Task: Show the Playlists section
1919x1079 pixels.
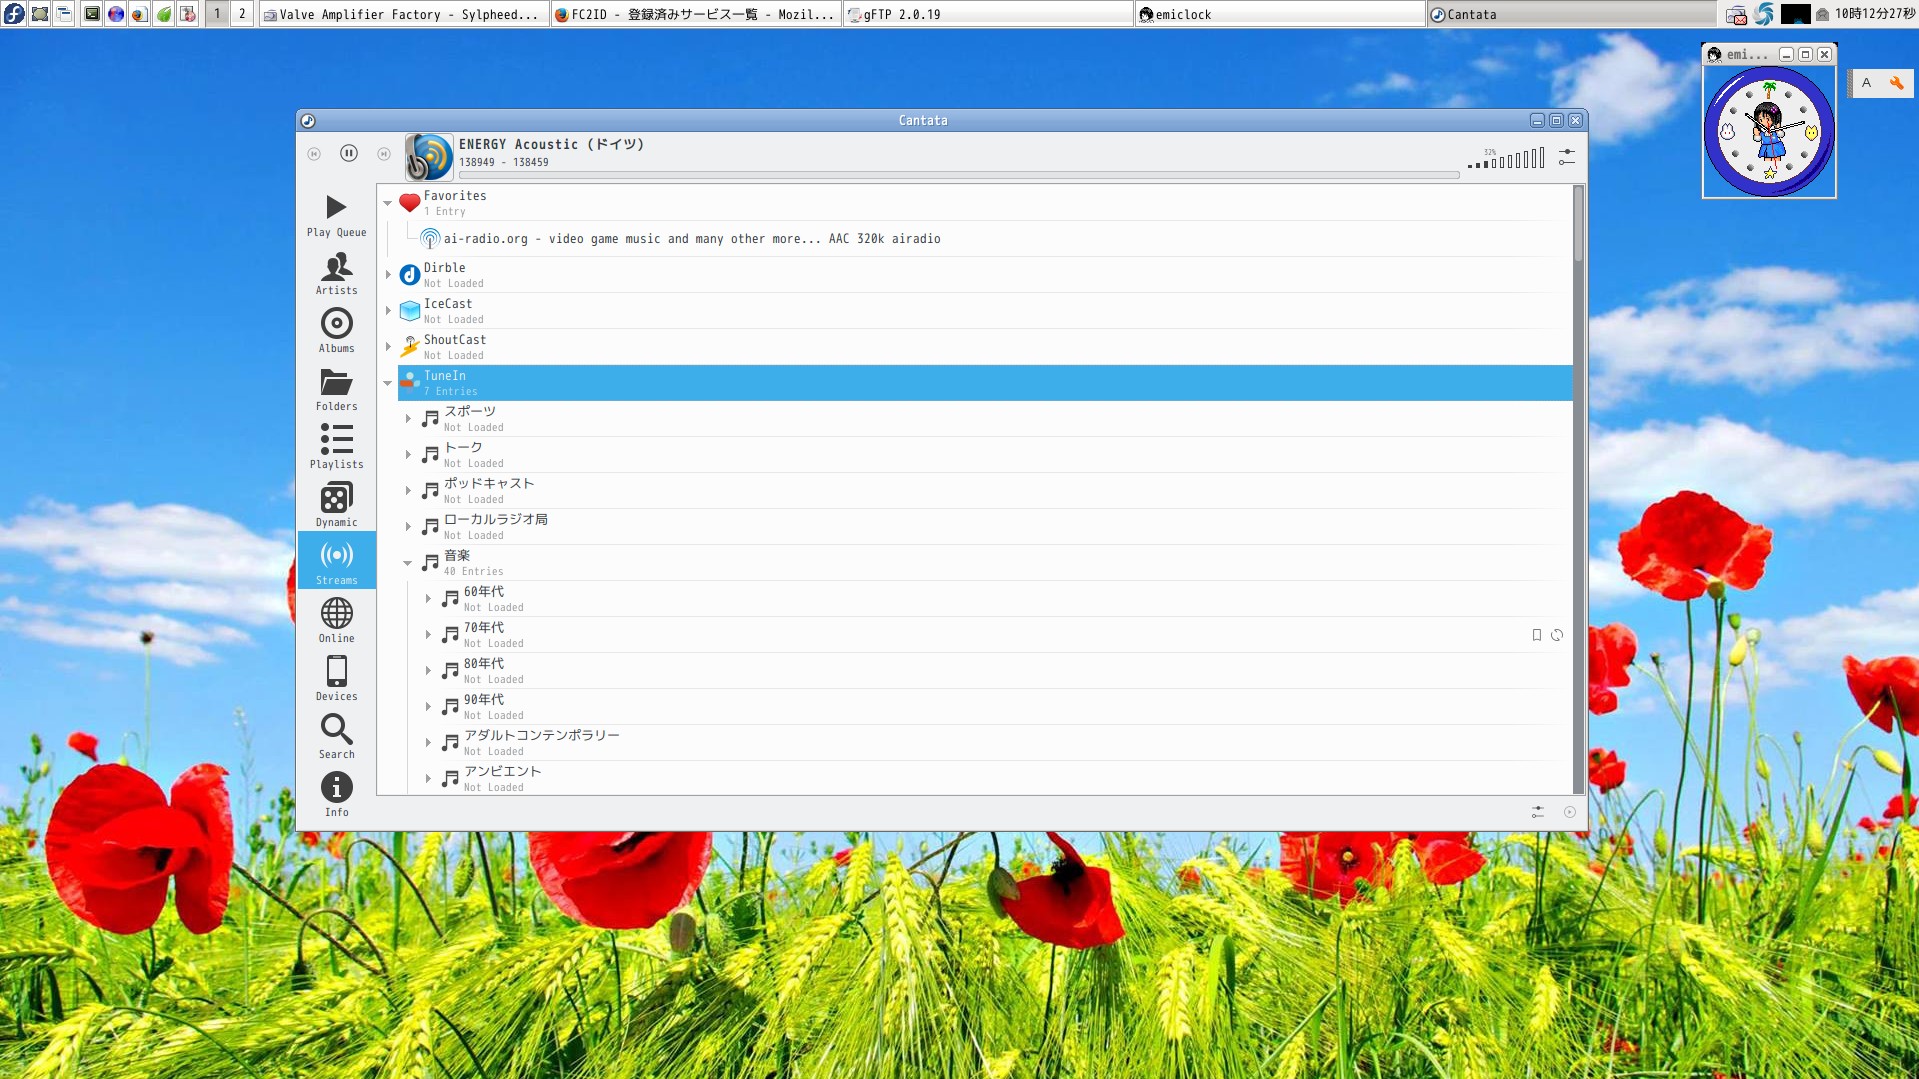Action: [336, 447]
